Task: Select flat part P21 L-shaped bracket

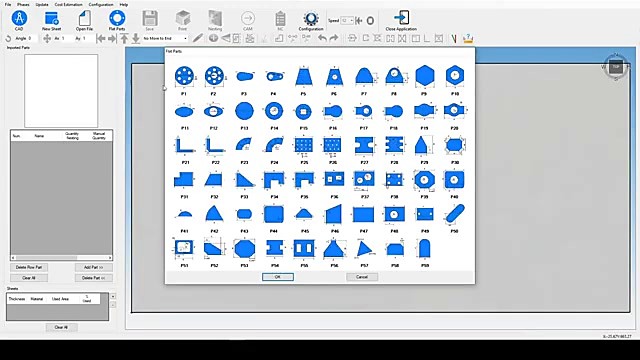Action: point(184,145)
